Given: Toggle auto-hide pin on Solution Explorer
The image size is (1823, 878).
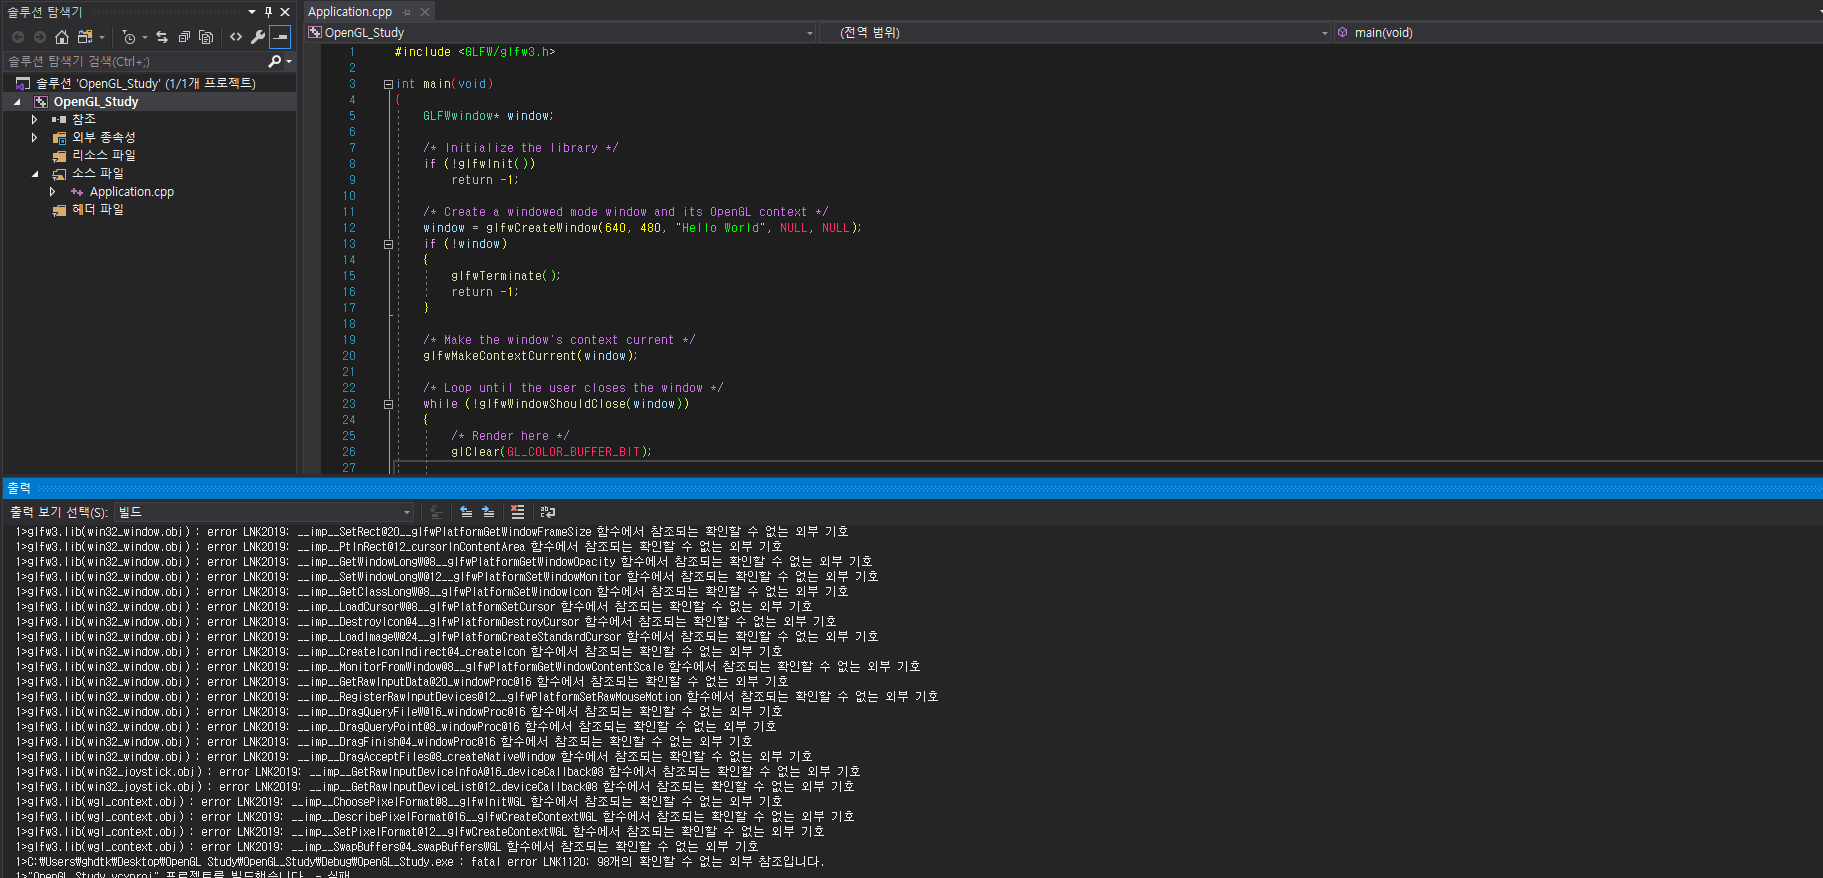Looking at the screenshot, I should tap(268, 12).
